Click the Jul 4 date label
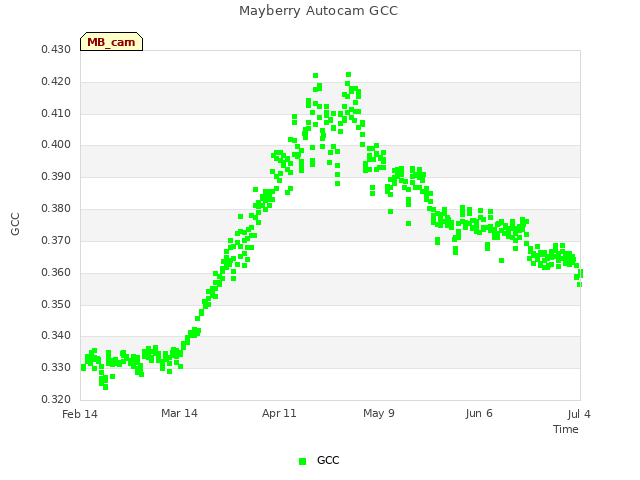This screenshot has width=640, height=480. 579,414
